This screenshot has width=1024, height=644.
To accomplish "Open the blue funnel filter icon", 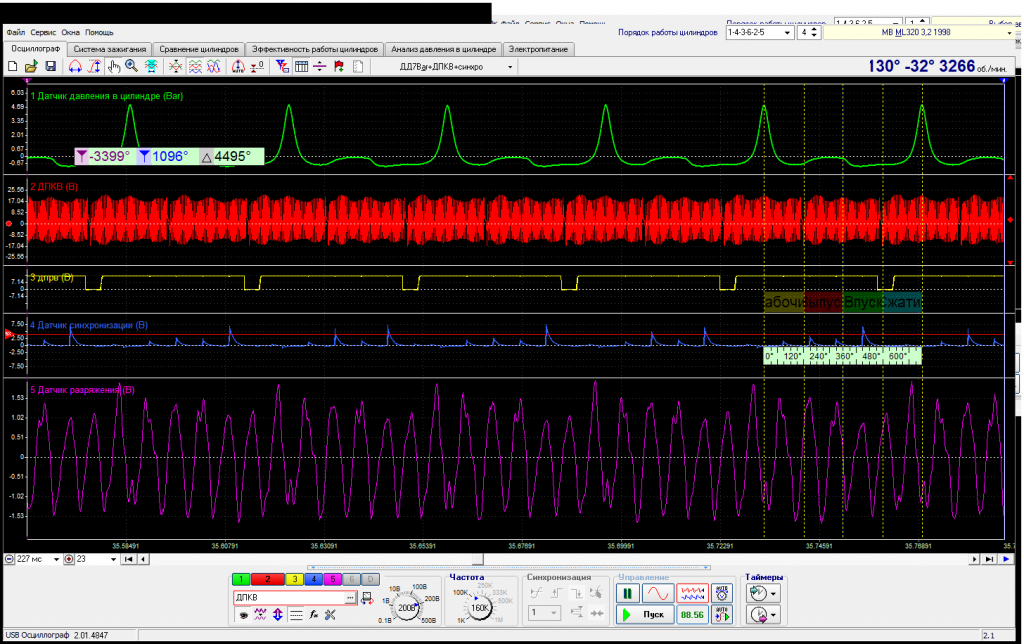I will coord(282,67).
